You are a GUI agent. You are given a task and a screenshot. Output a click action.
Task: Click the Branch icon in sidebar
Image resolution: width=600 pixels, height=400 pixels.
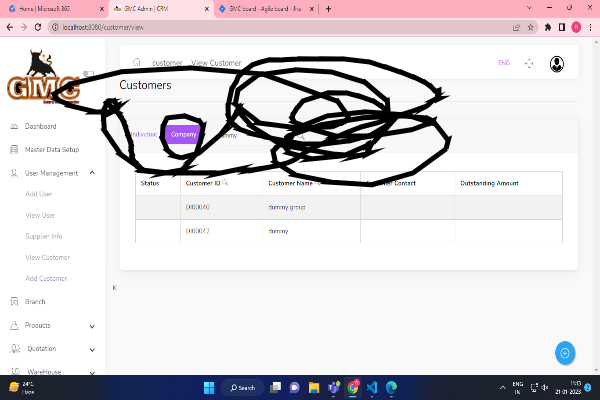click(x=13, y=301)
